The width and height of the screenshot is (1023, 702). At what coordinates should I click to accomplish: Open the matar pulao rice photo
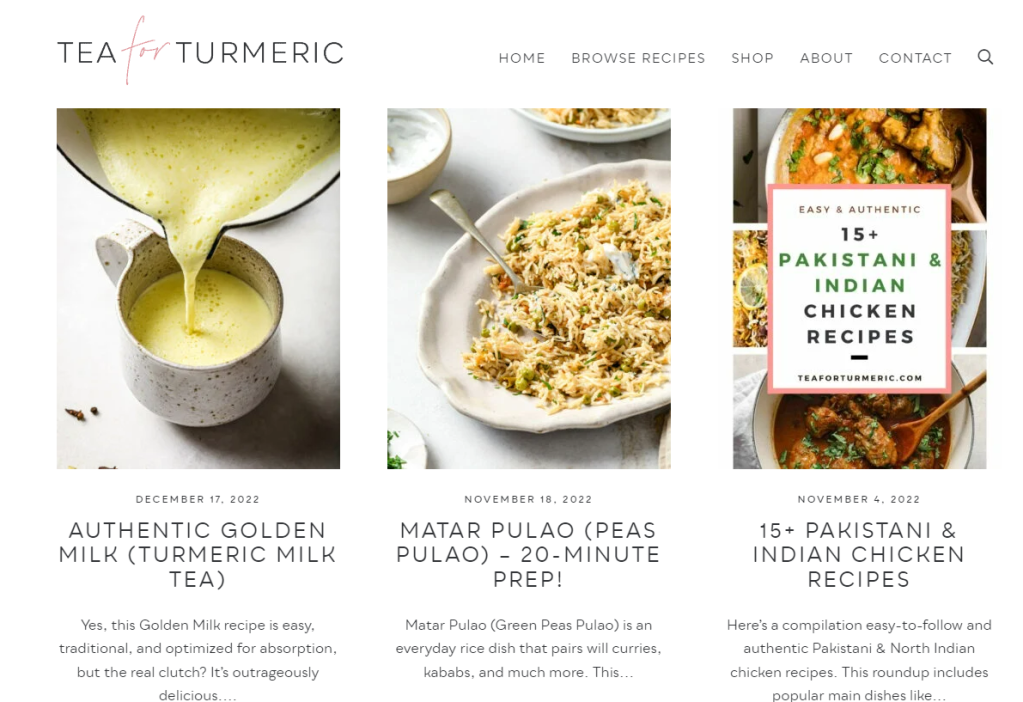point(528,288)
